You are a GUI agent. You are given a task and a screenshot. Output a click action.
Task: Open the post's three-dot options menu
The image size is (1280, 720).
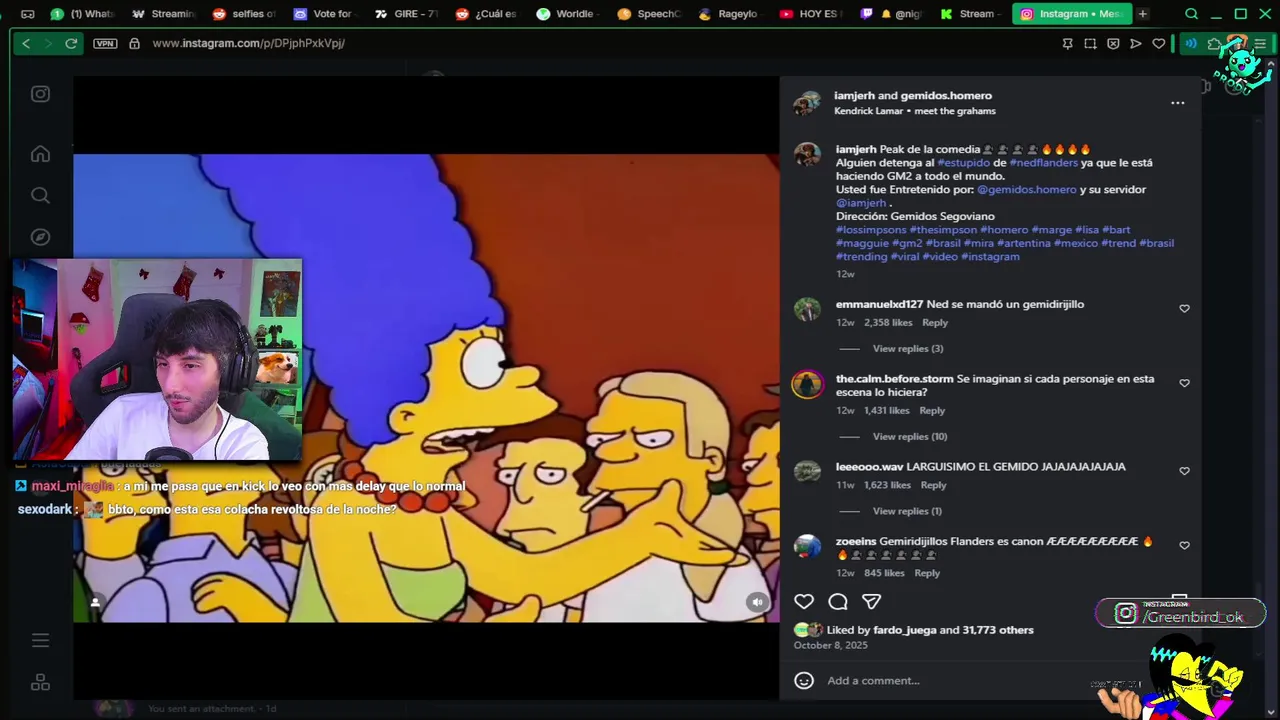coord(1177,103)
